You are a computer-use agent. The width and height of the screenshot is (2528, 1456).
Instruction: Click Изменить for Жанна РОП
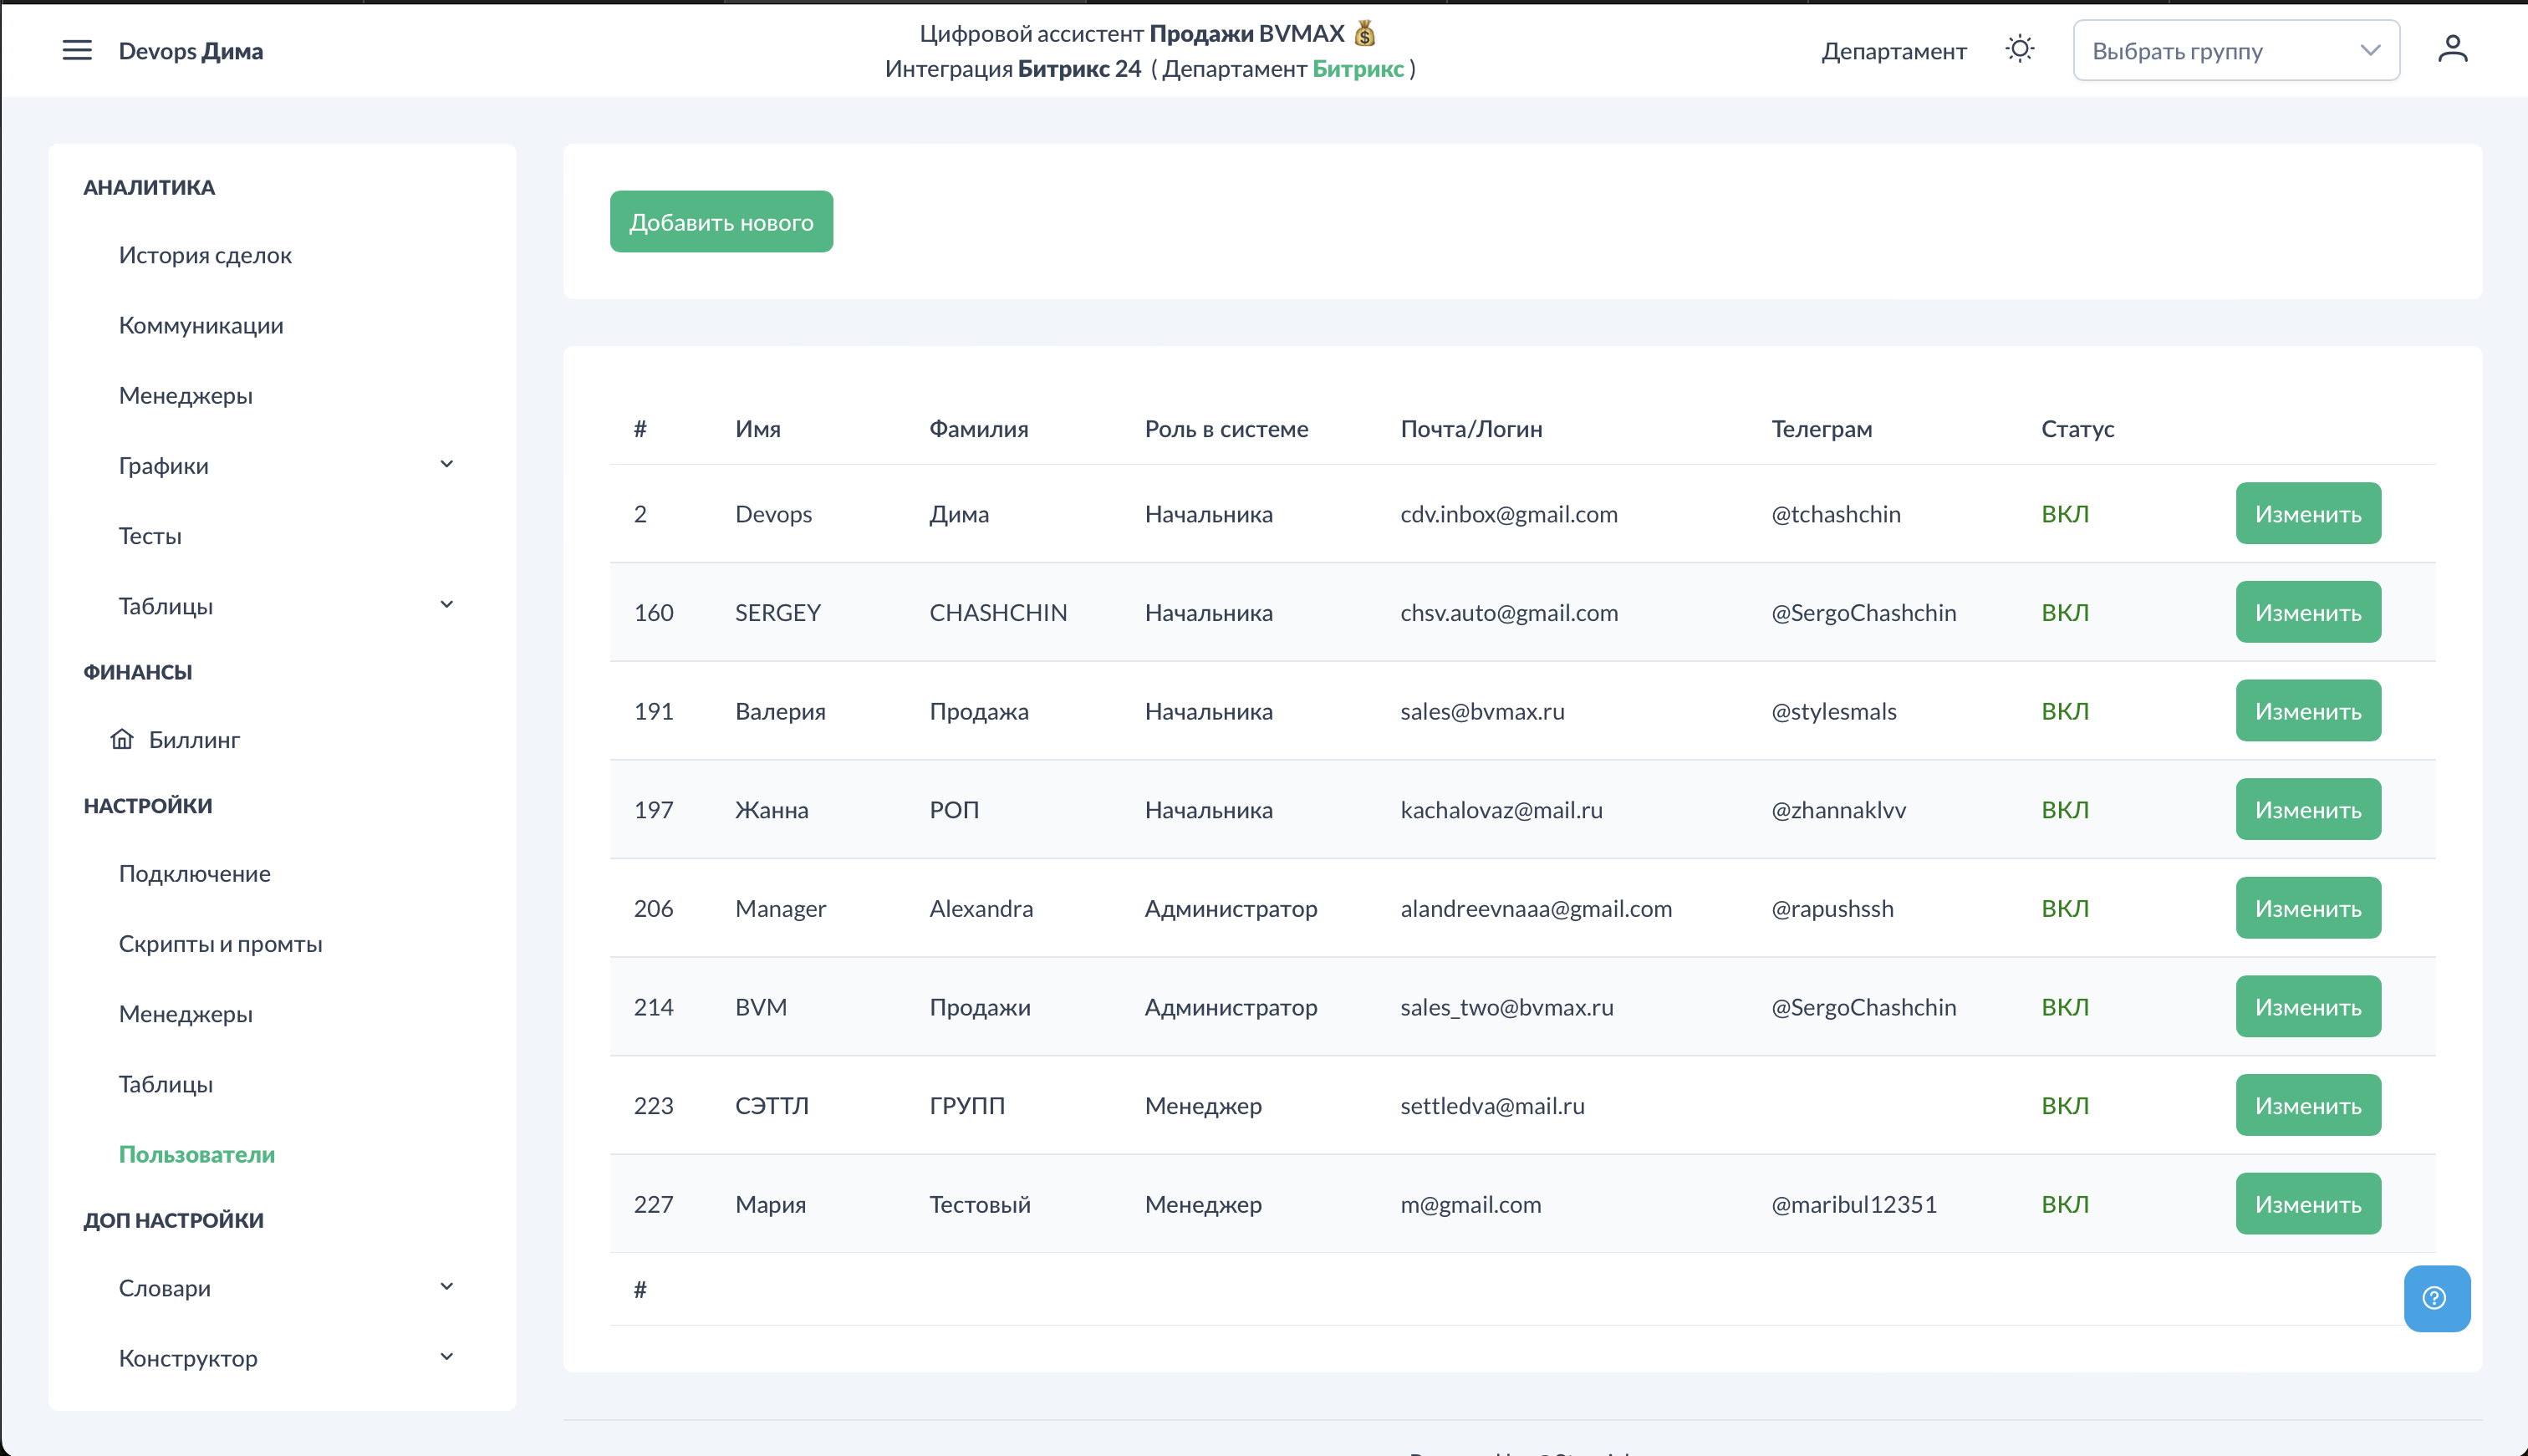point(2307,810)
